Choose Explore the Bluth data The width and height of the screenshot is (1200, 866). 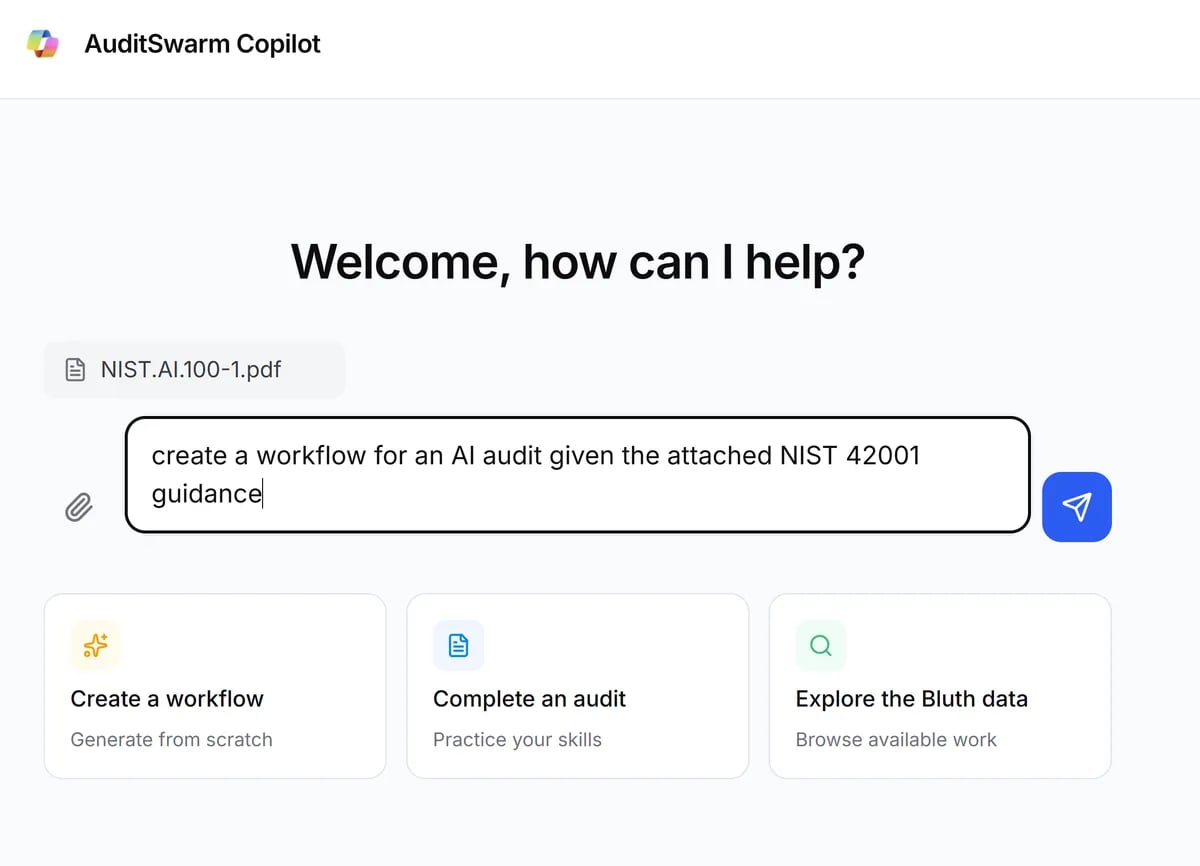point(939,686)
